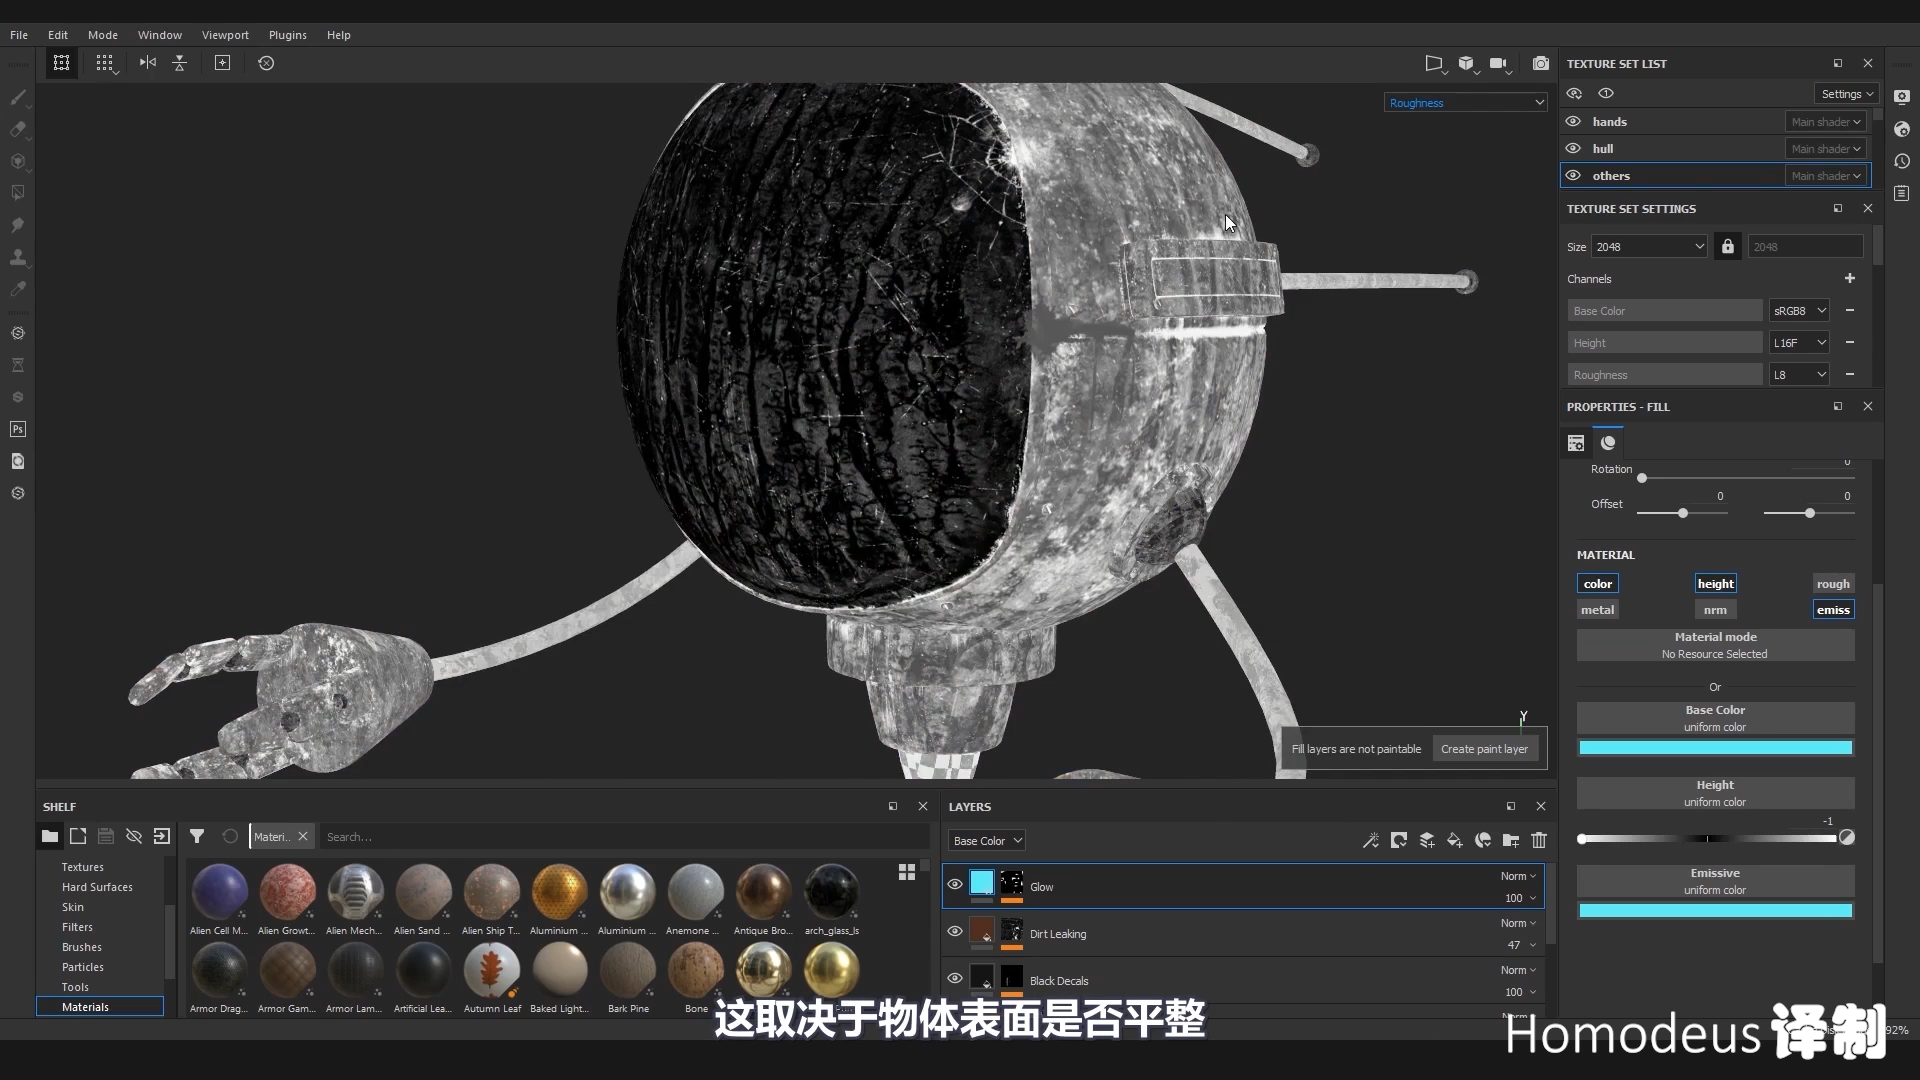Click the shelf filter funnel icon
This screenshot has height=1080, width=1920.
pyautogui.click(x=197, y=836)
